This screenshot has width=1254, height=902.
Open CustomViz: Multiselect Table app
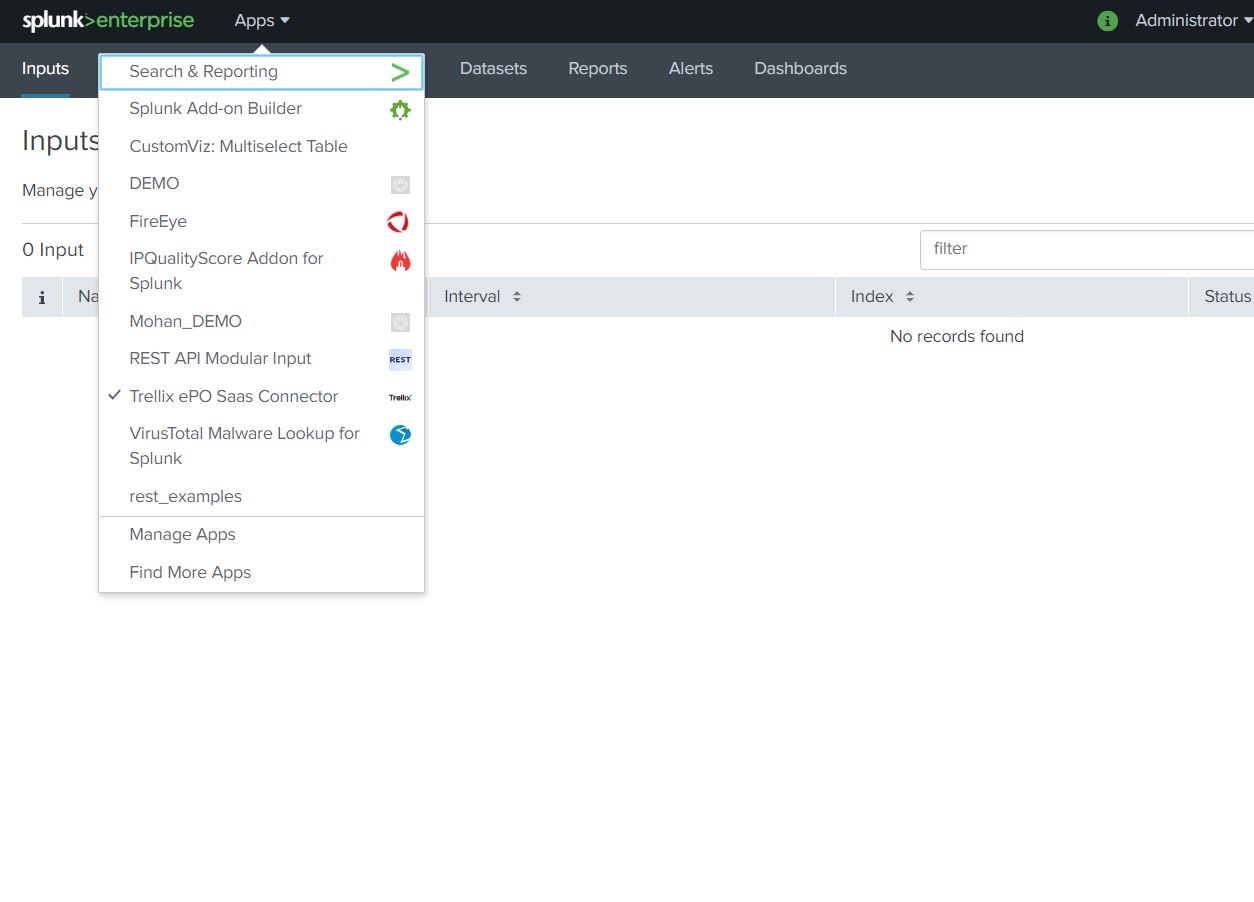pyautogui.click(x=261, y=146)
